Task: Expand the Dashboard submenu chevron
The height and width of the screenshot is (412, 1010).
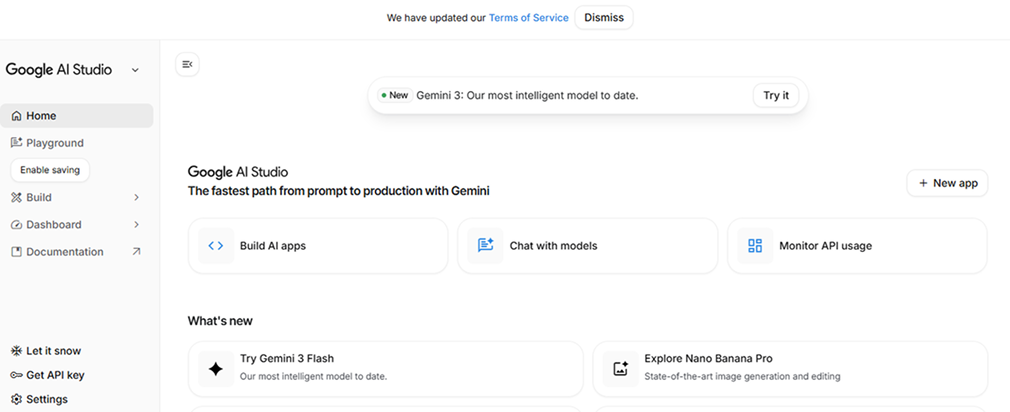Action: point(136,225)
